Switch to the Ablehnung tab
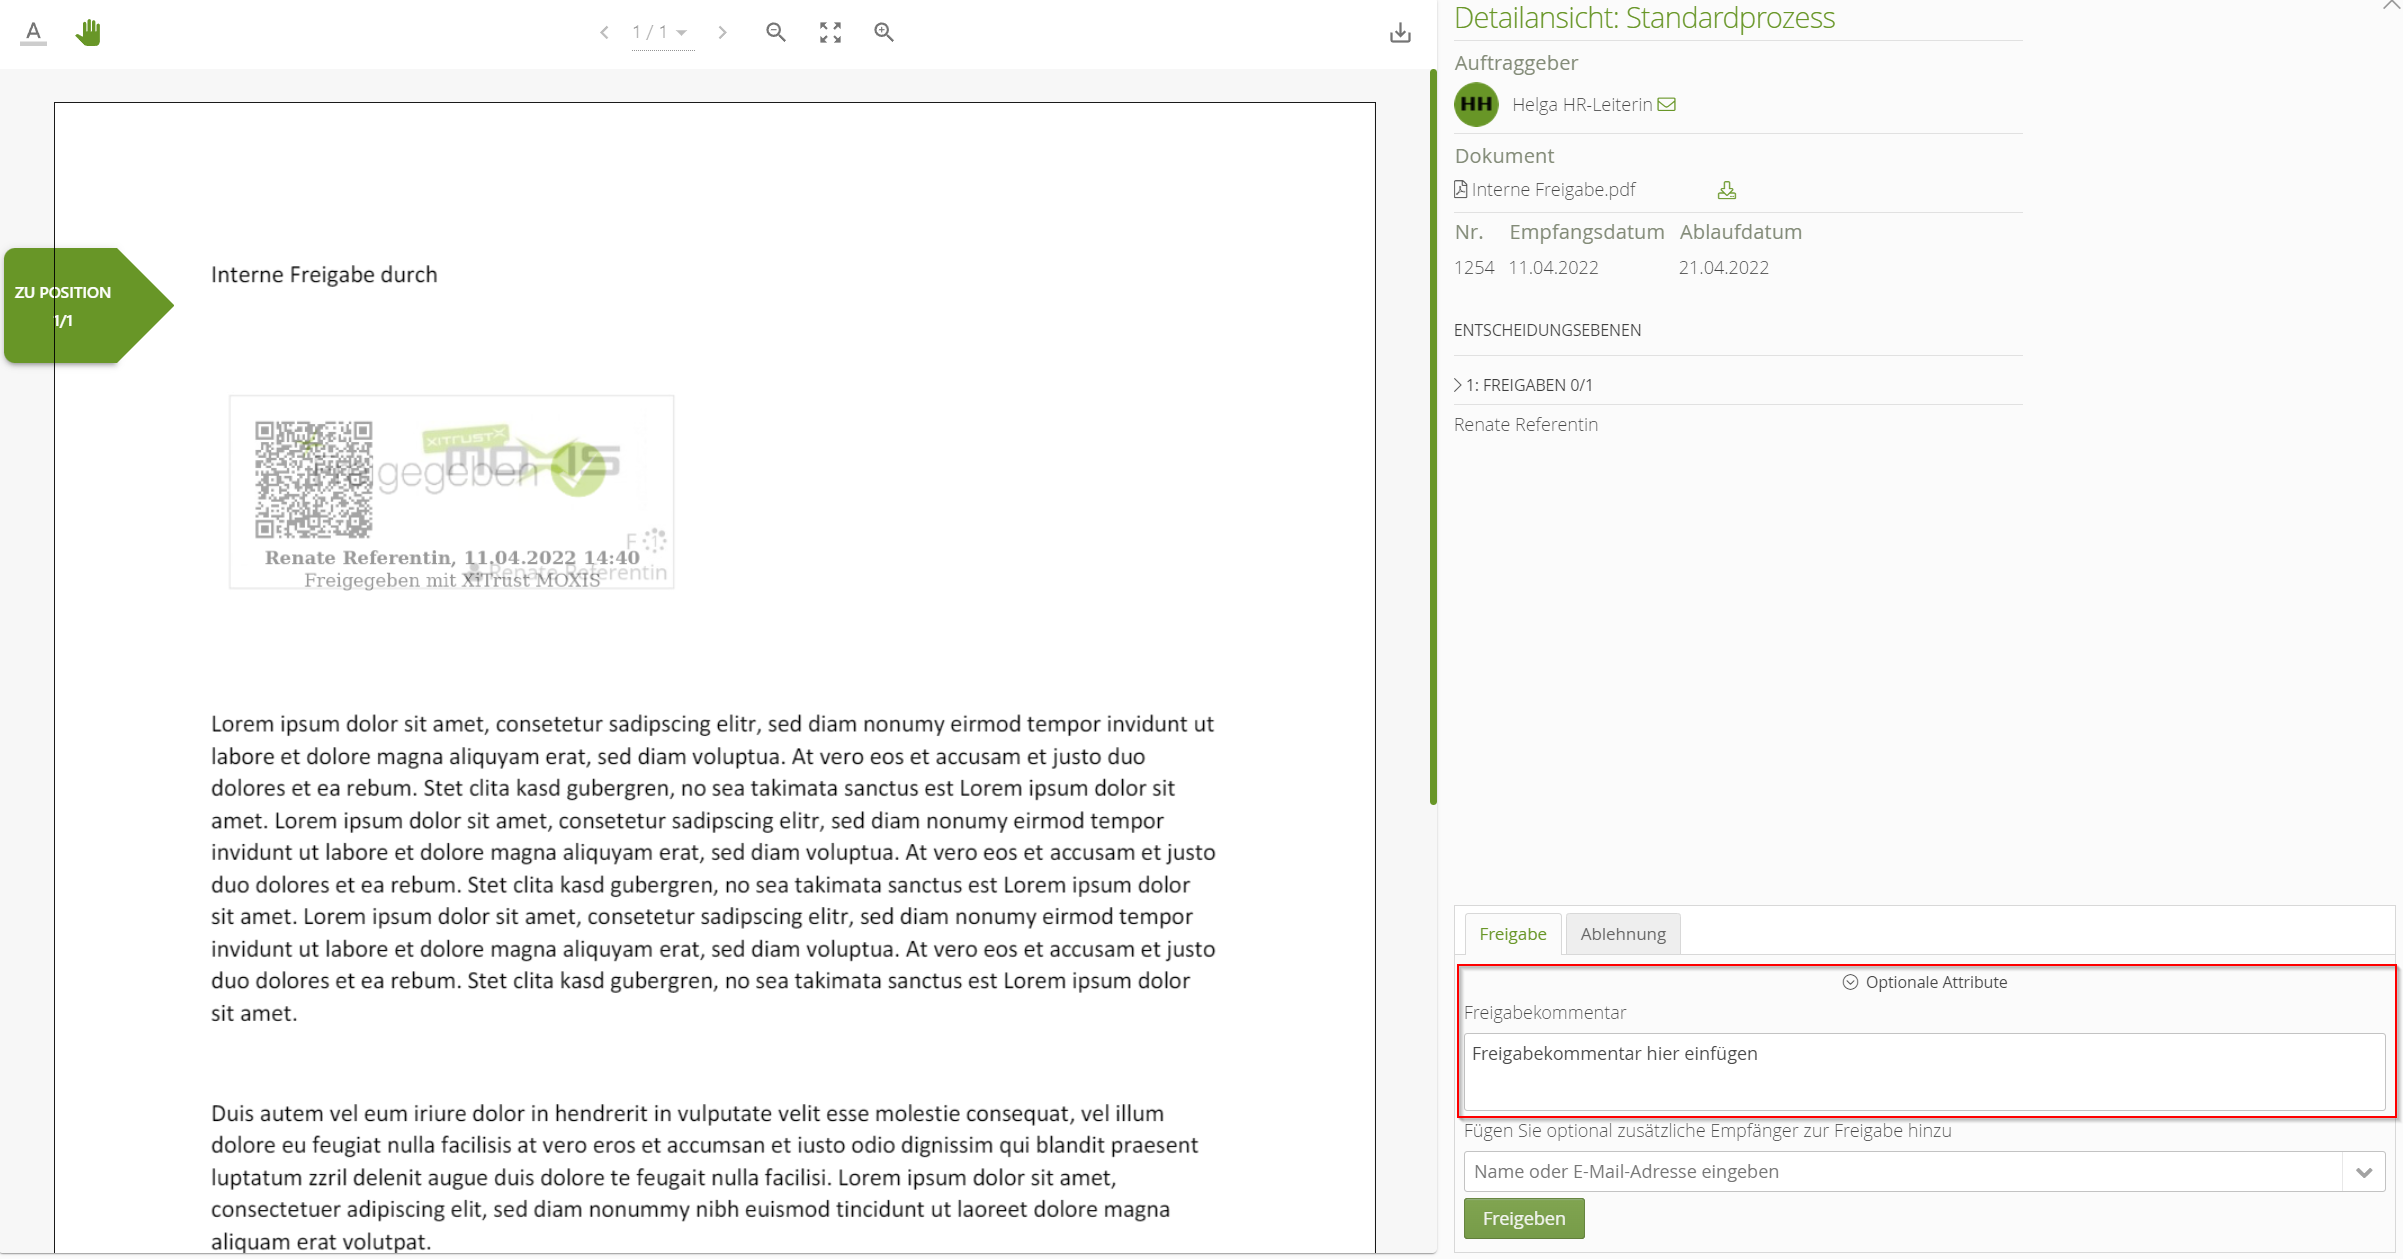Viewport: 2403px width, 1259px height. 1622,934
